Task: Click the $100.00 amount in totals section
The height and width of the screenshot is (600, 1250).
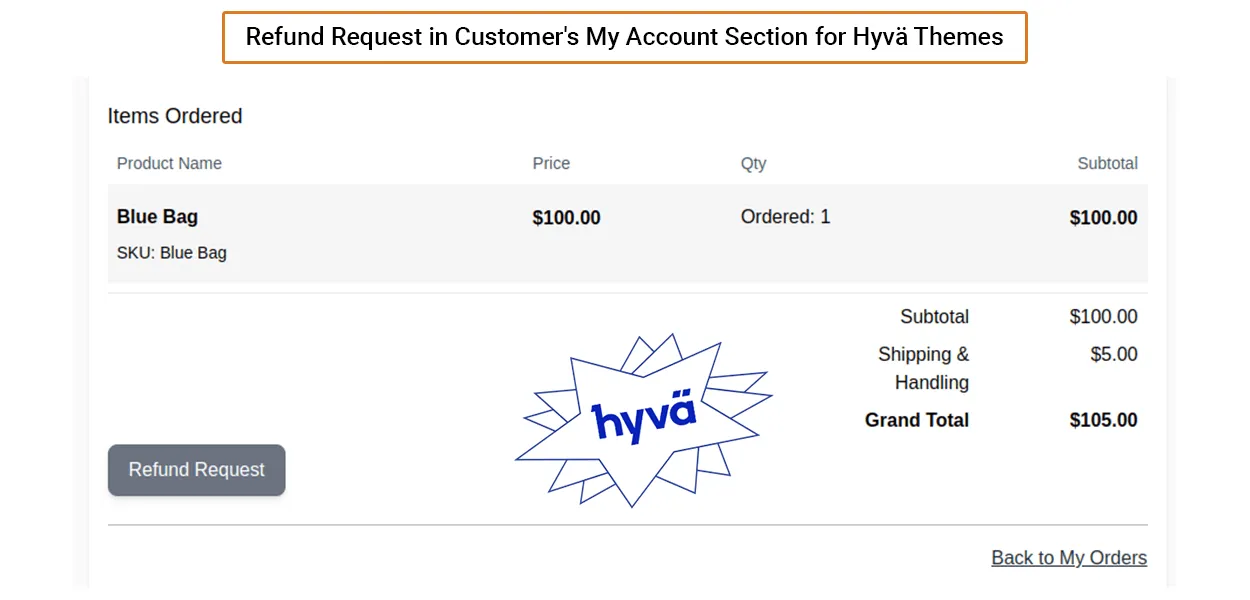Action: tap(1103, 317)
